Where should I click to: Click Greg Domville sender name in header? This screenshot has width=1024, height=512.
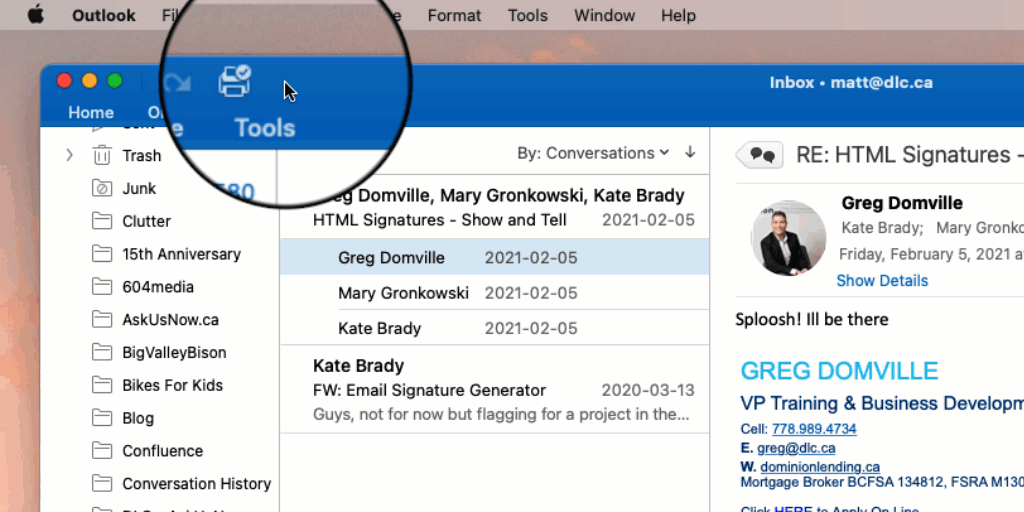pos(902,203)
